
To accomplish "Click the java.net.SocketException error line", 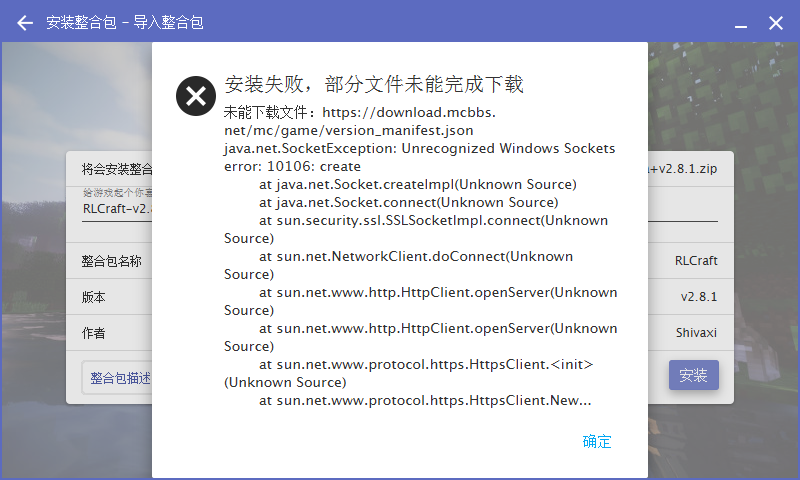I will (419, 148).
